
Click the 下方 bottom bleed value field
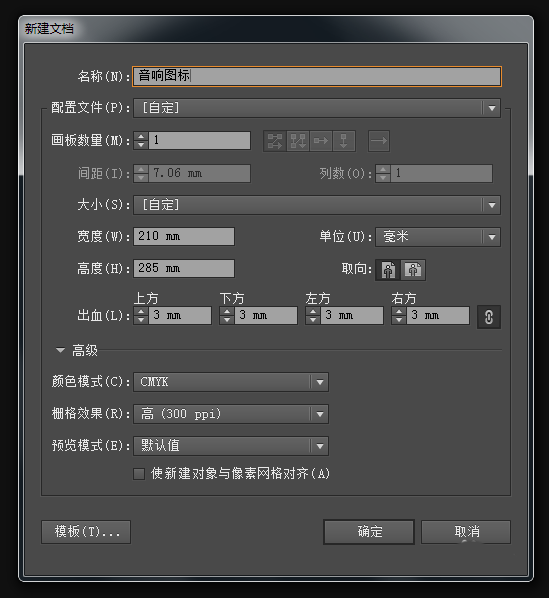coord(266,316)
